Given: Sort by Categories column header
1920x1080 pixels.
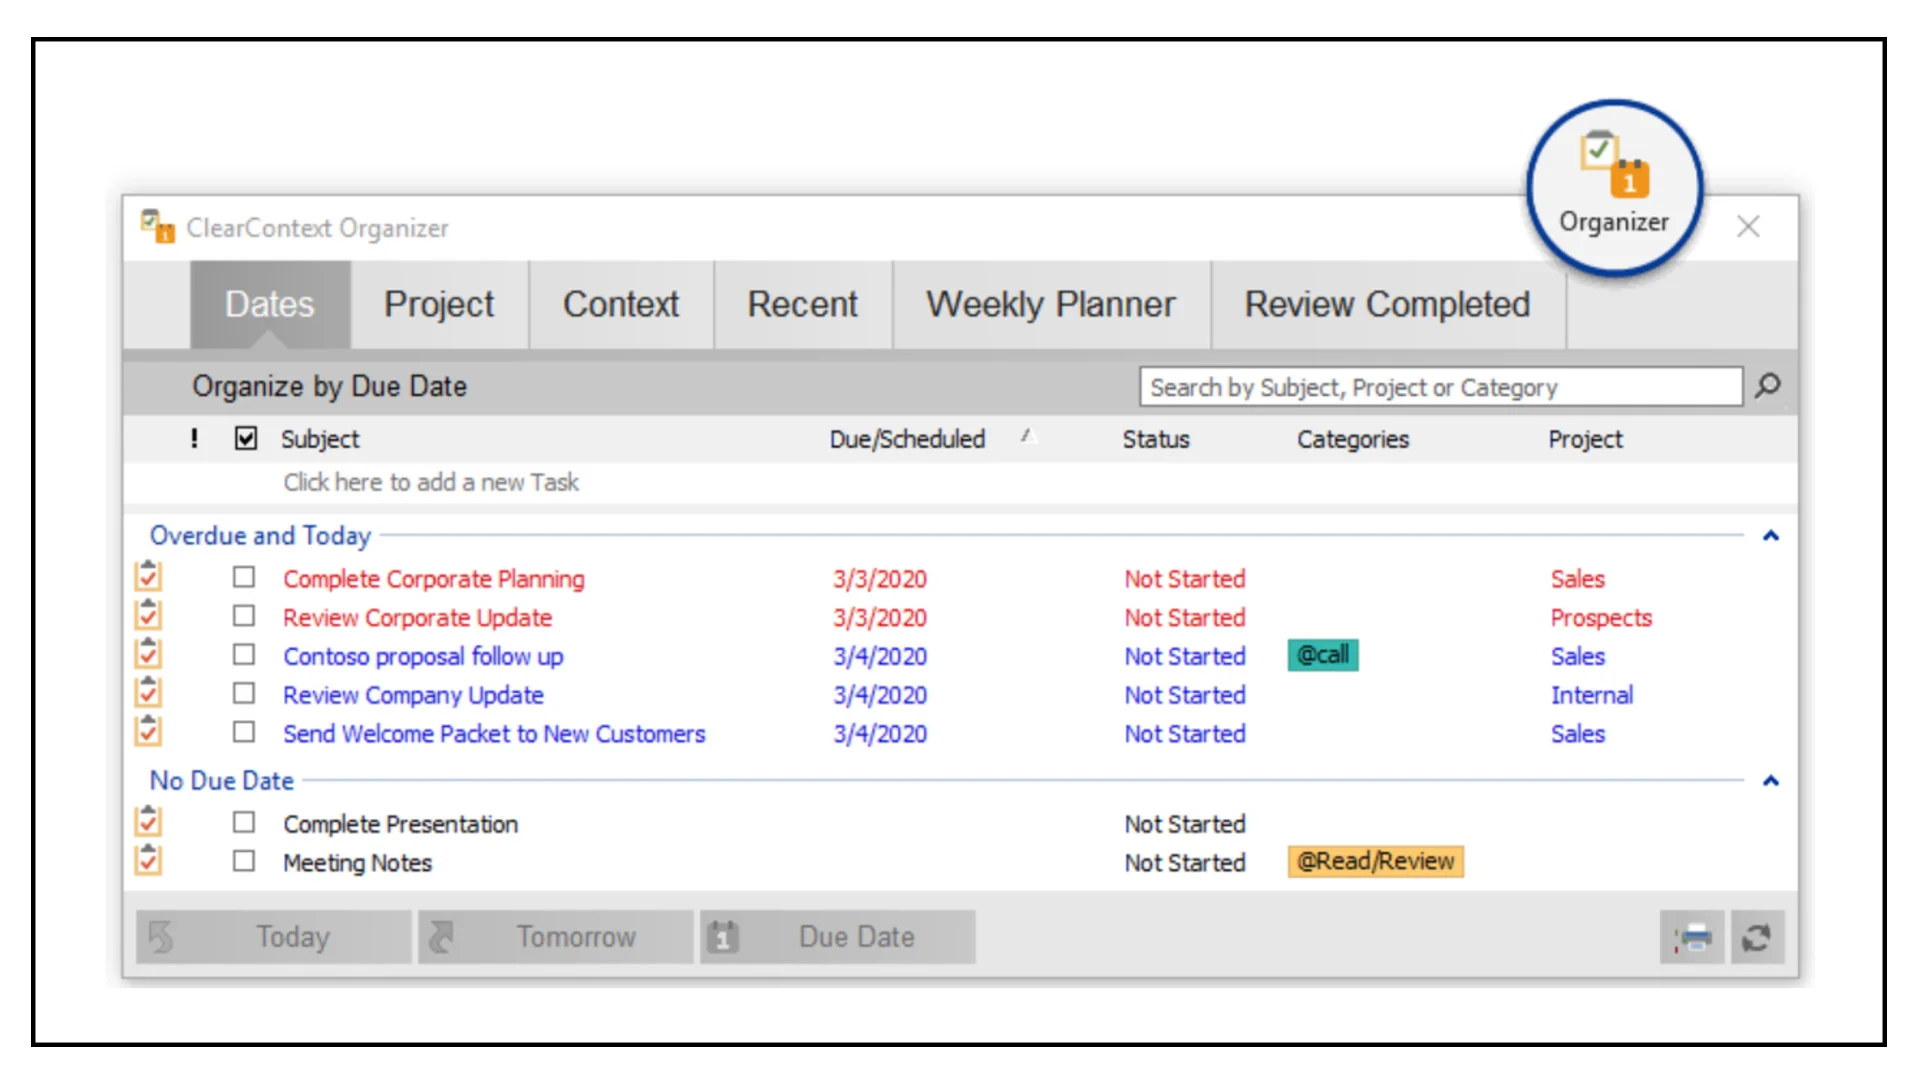Looking at the screenshot, I should 1353,439.
